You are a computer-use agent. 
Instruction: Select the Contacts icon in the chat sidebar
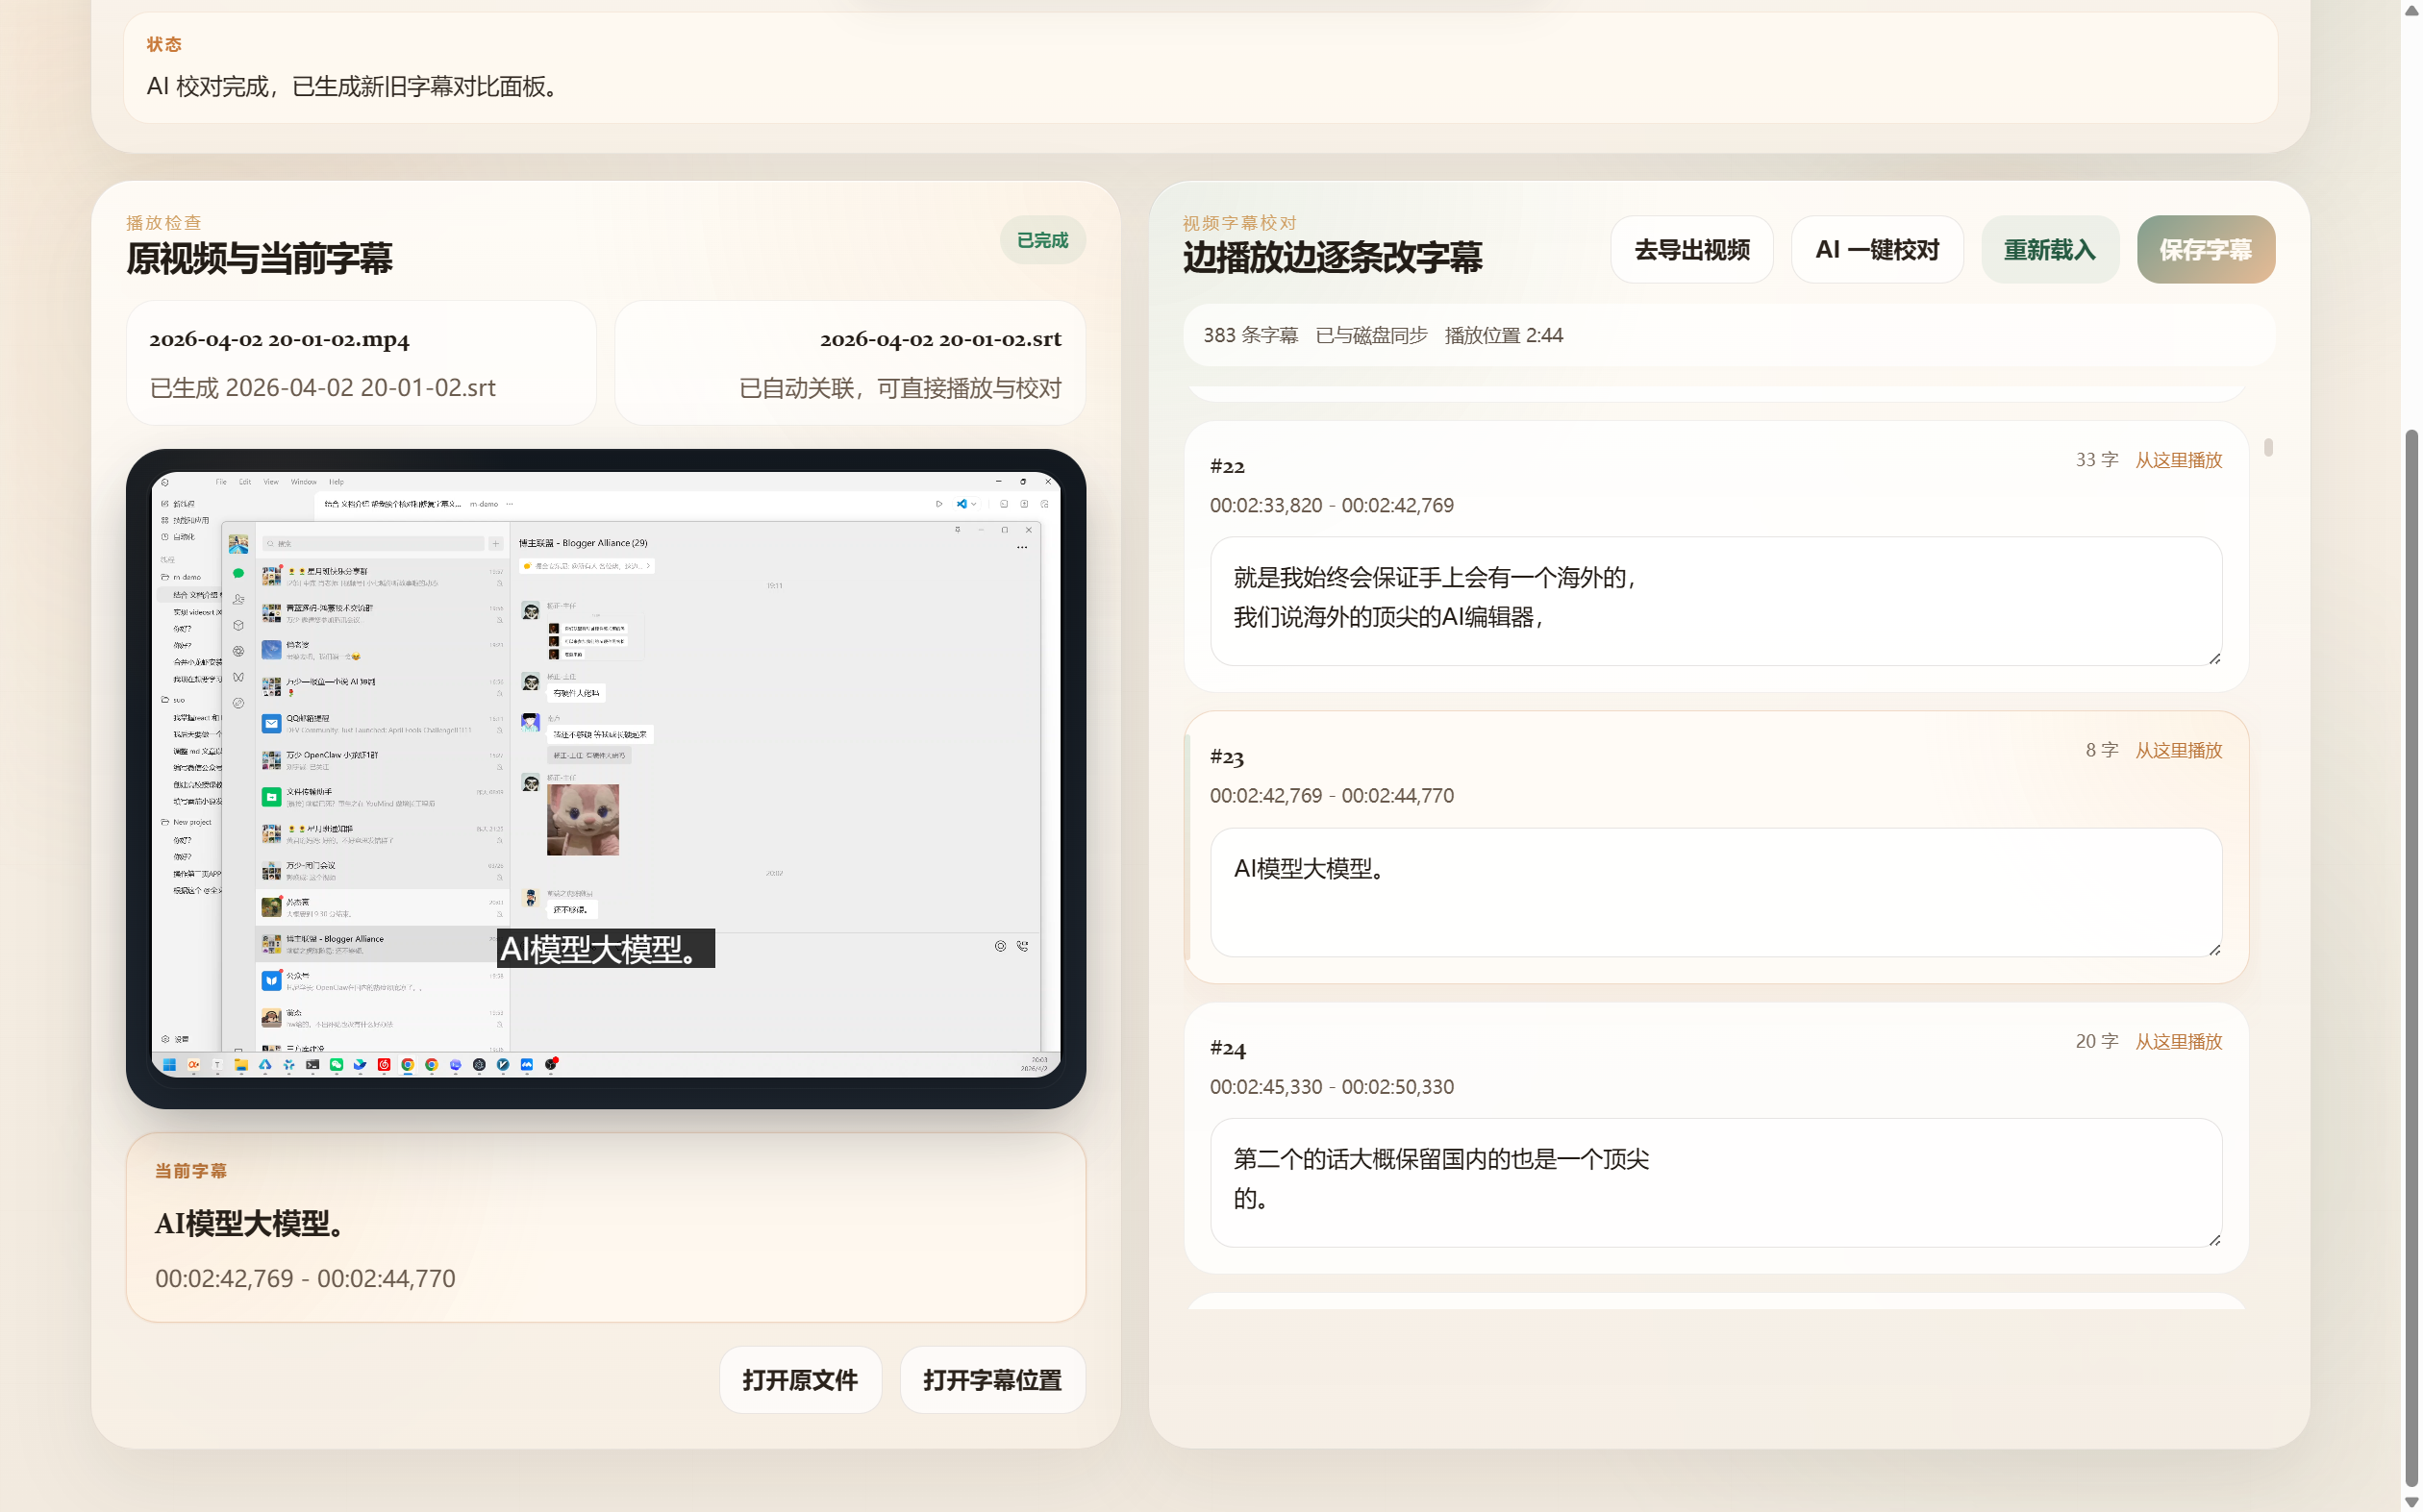238,600
